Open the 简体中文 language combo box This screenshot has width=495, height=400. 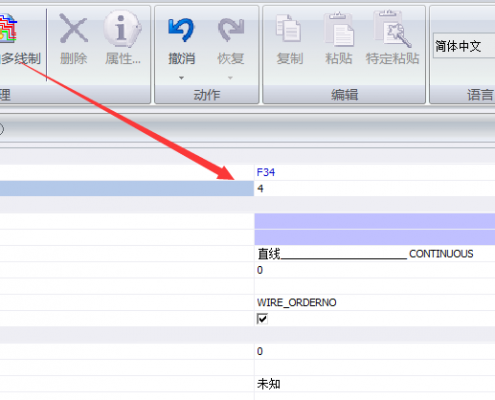coord(464,46)
